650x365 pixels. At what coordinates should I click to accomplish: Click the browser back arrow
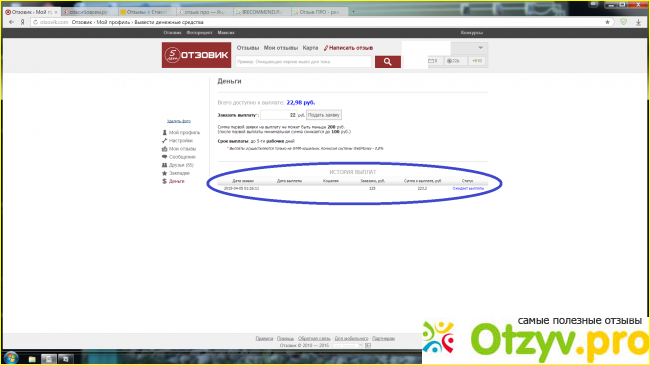[x=11, y=22]
